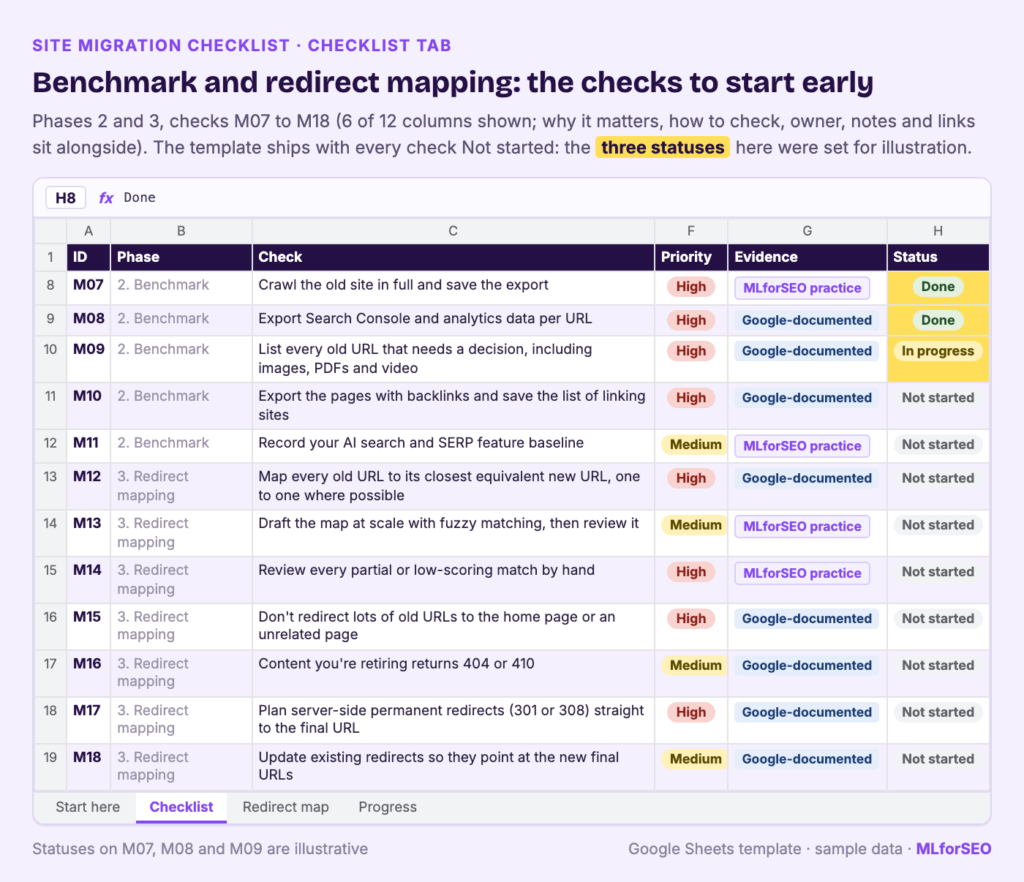The image size is (1024, 882).
Task: Select the Evidence header cell
Action: pyautogui.click(x=807, y=257)
